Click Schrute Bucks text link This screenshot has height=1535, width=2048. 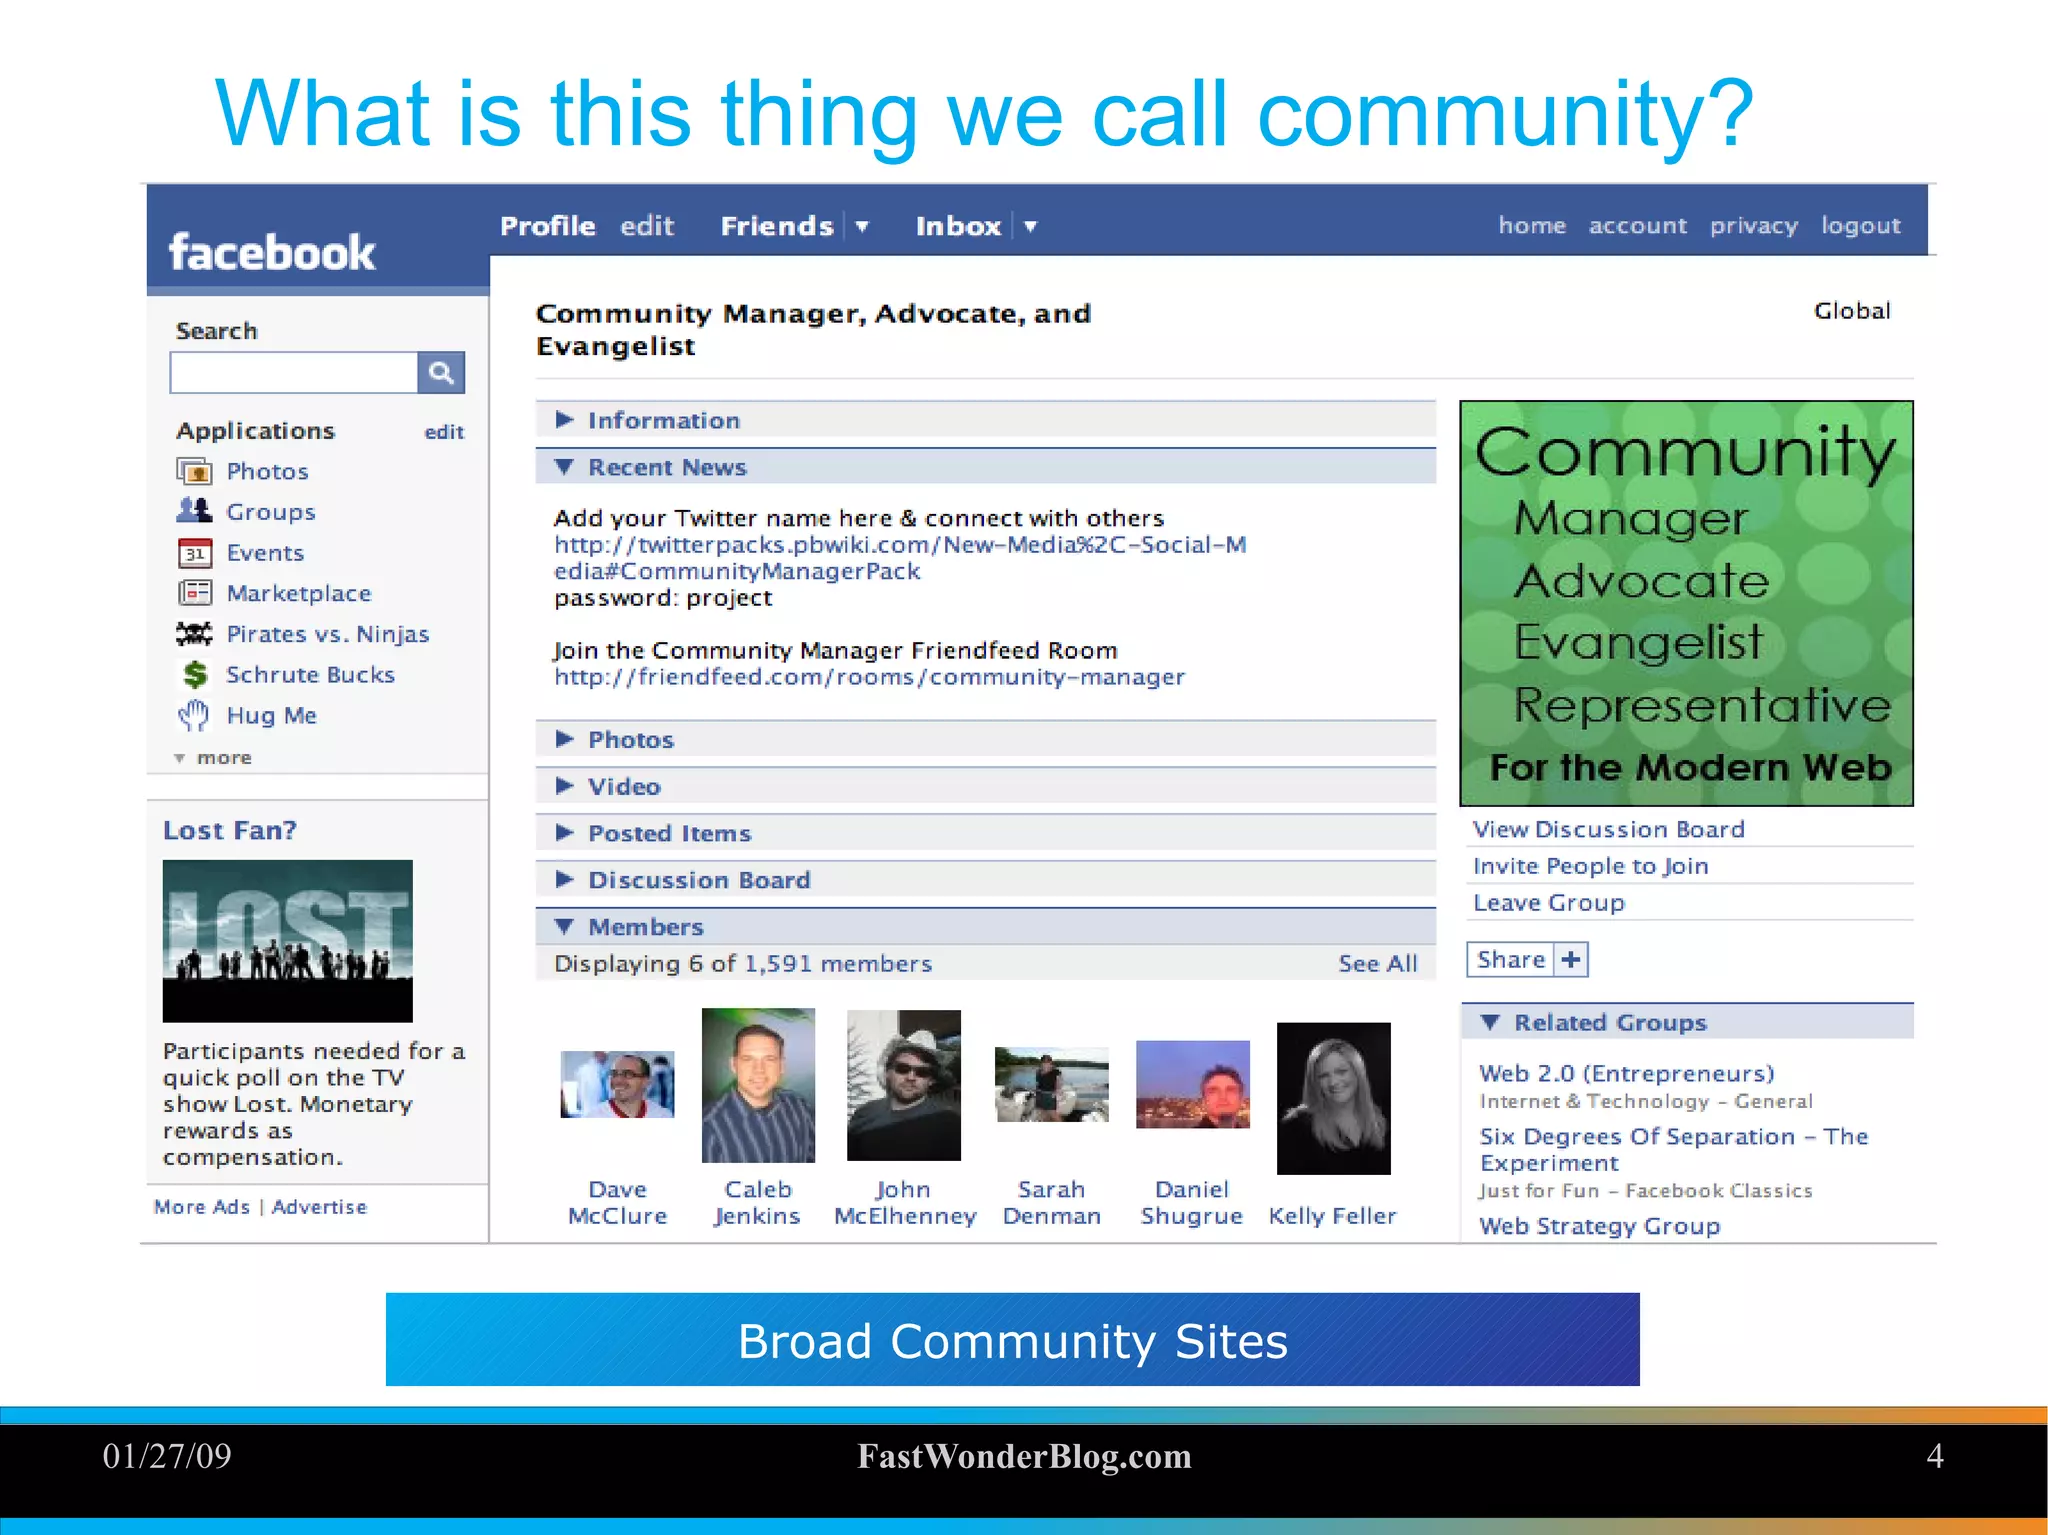click(x=311, y=675)
